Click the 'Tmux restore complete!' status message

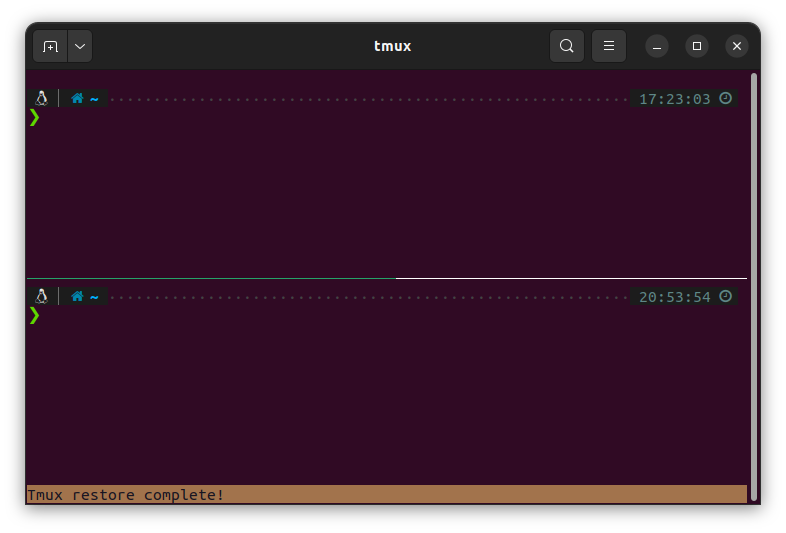pyautogui.click(x=125, y=495)
